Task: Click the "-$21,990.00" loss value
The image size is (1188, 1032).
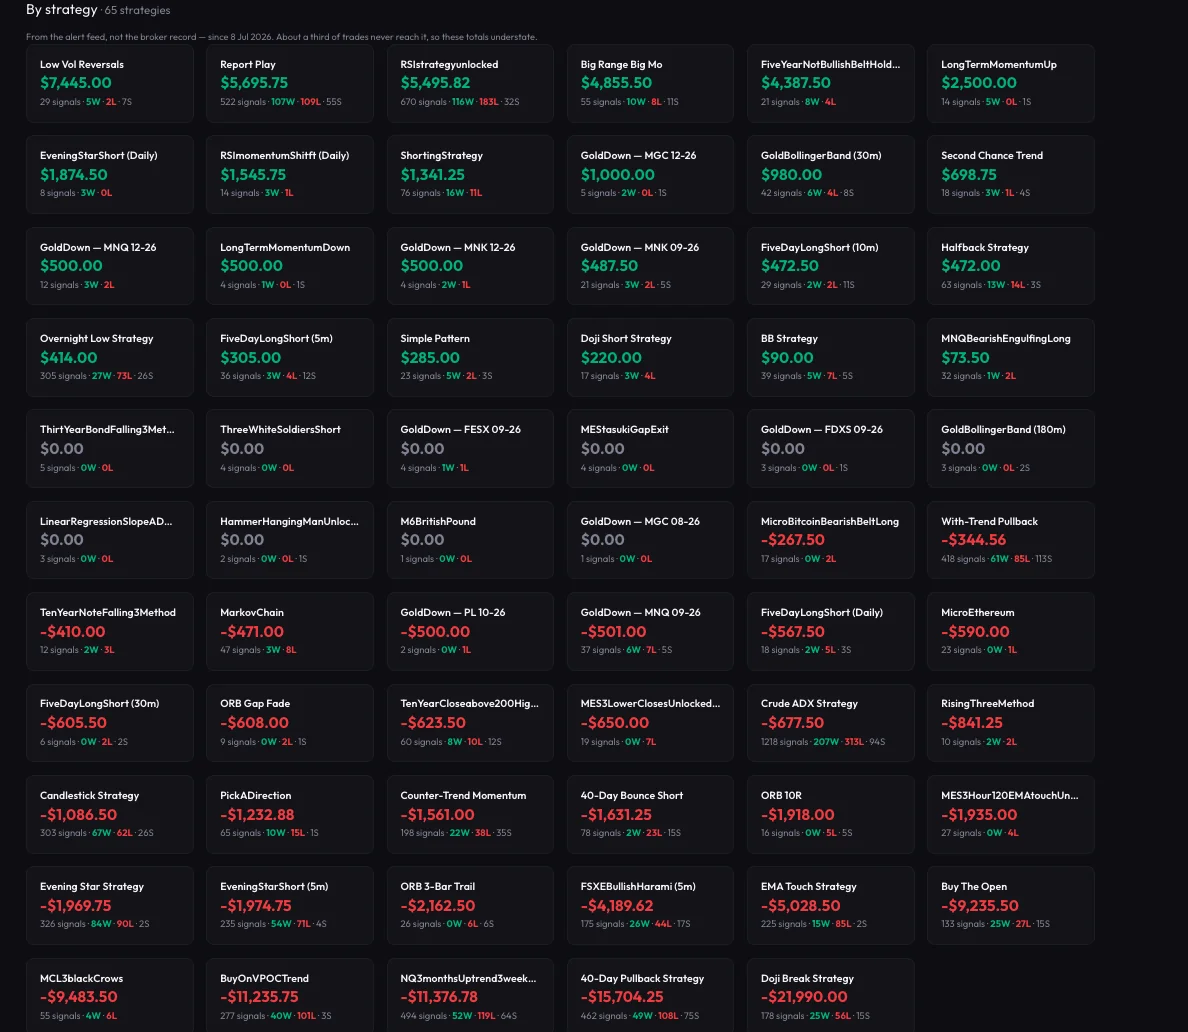Action: pyautogui.click(x=804, y=997)
